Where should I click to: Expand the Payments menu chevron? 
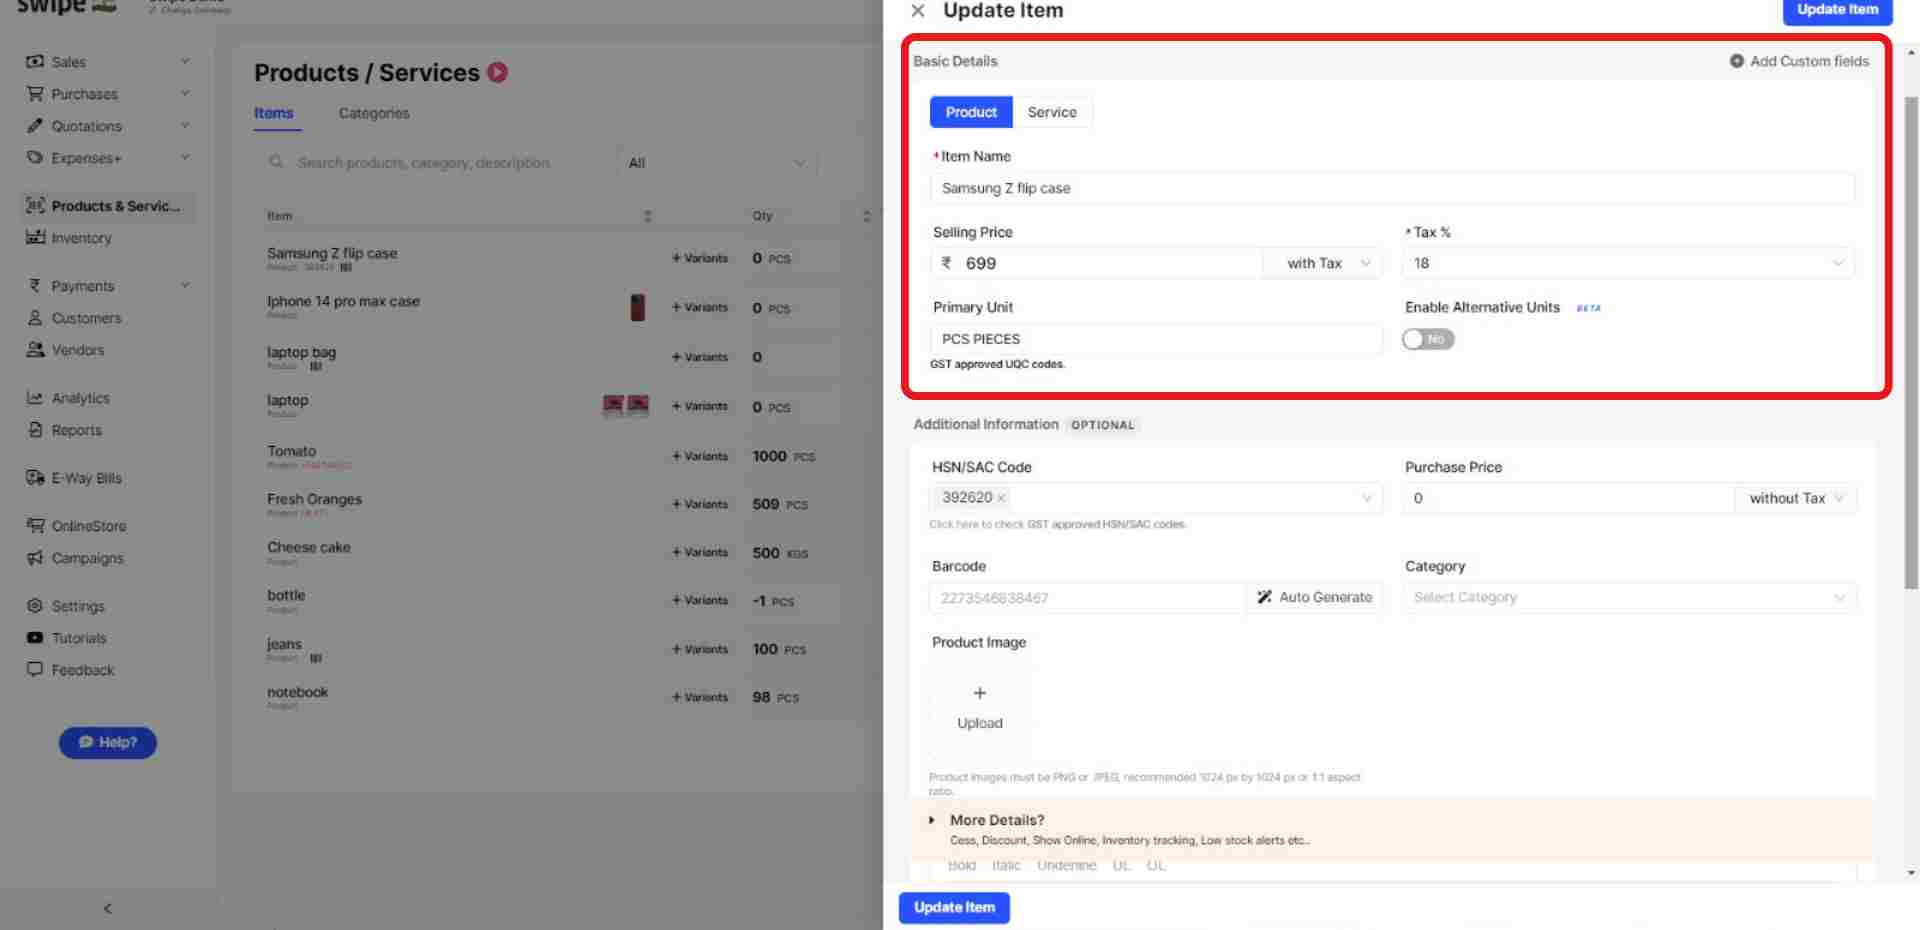185,285
